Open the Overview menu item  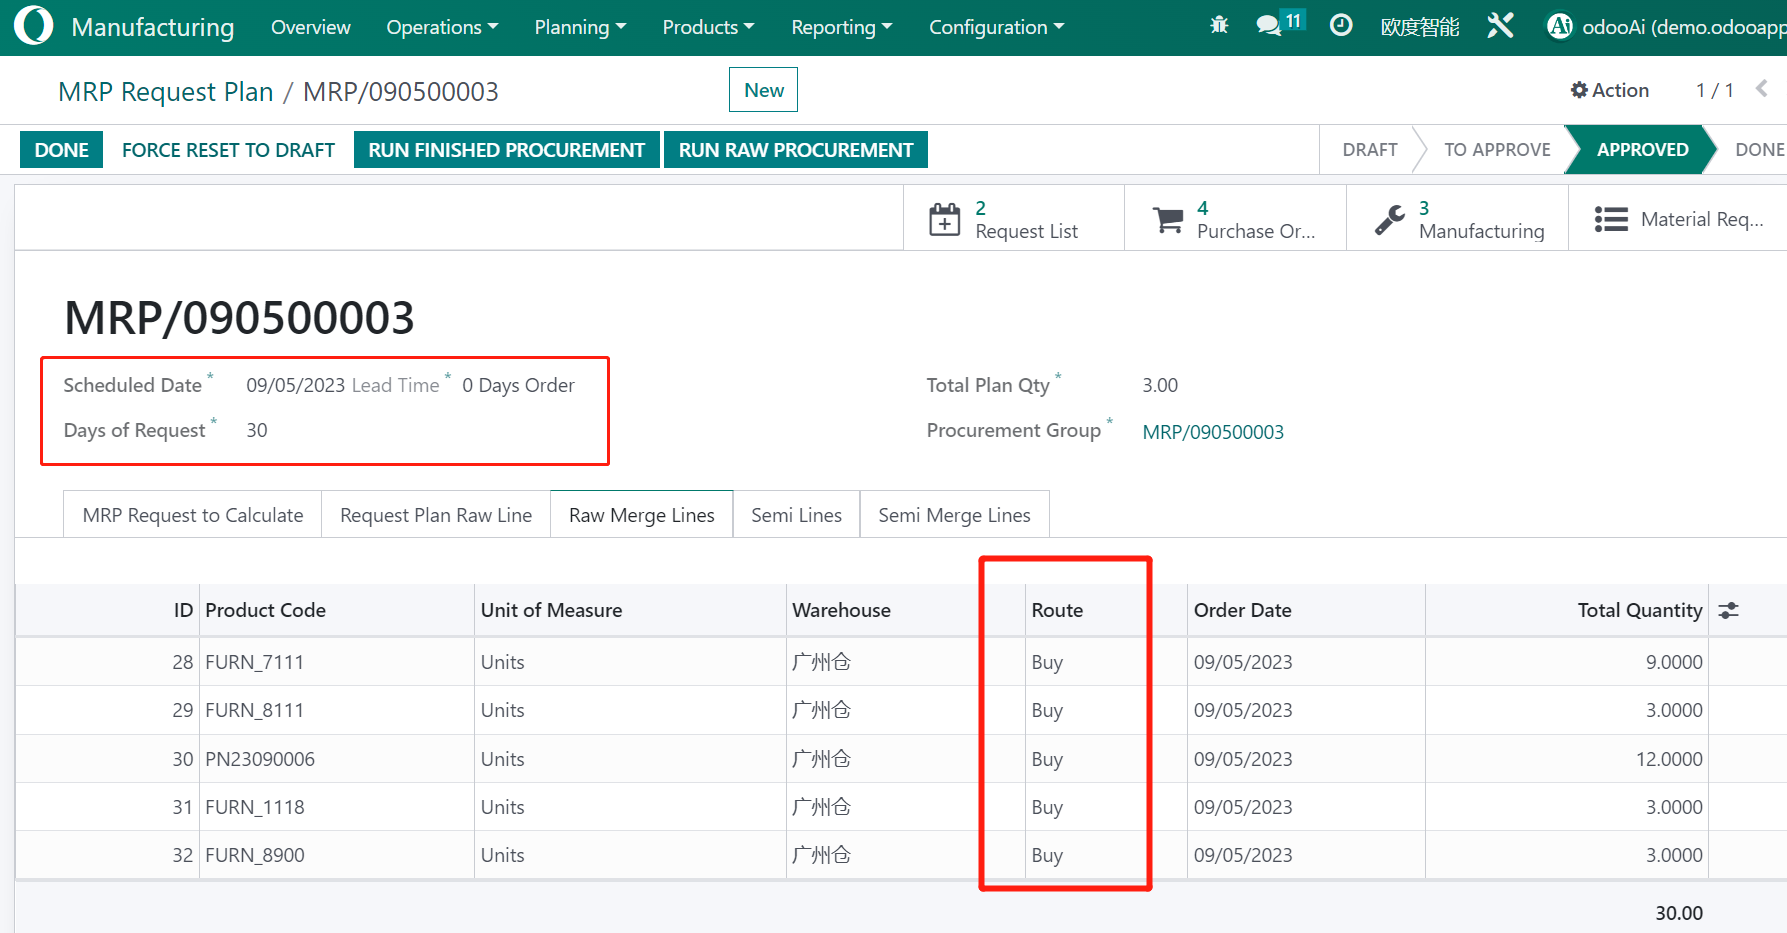(311, 27)
